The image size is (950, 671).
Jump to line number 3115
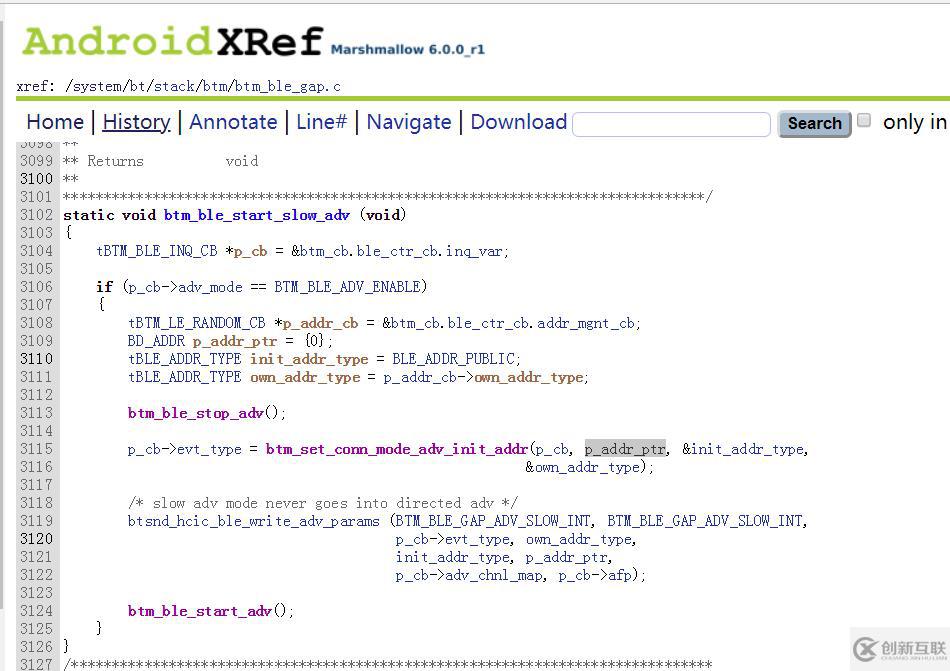point(36,449)
